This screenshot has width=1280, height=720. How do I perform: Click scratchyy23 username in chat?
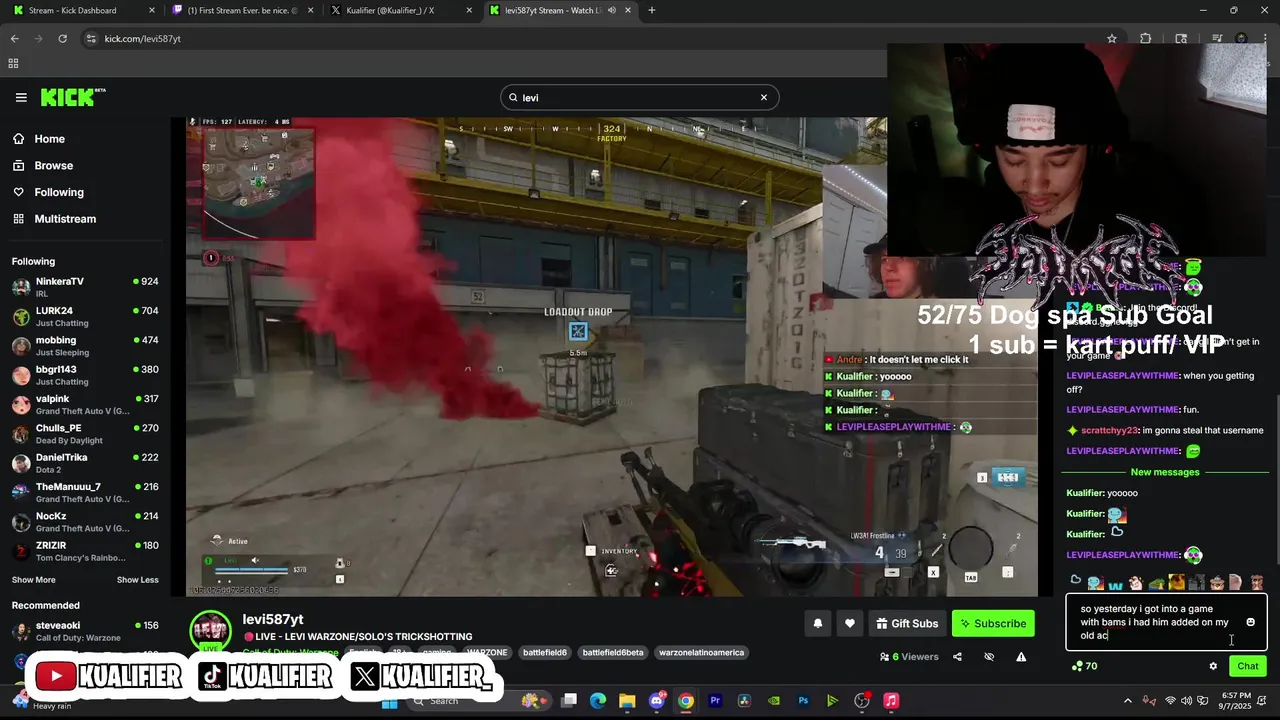[x=1110, y=430]
